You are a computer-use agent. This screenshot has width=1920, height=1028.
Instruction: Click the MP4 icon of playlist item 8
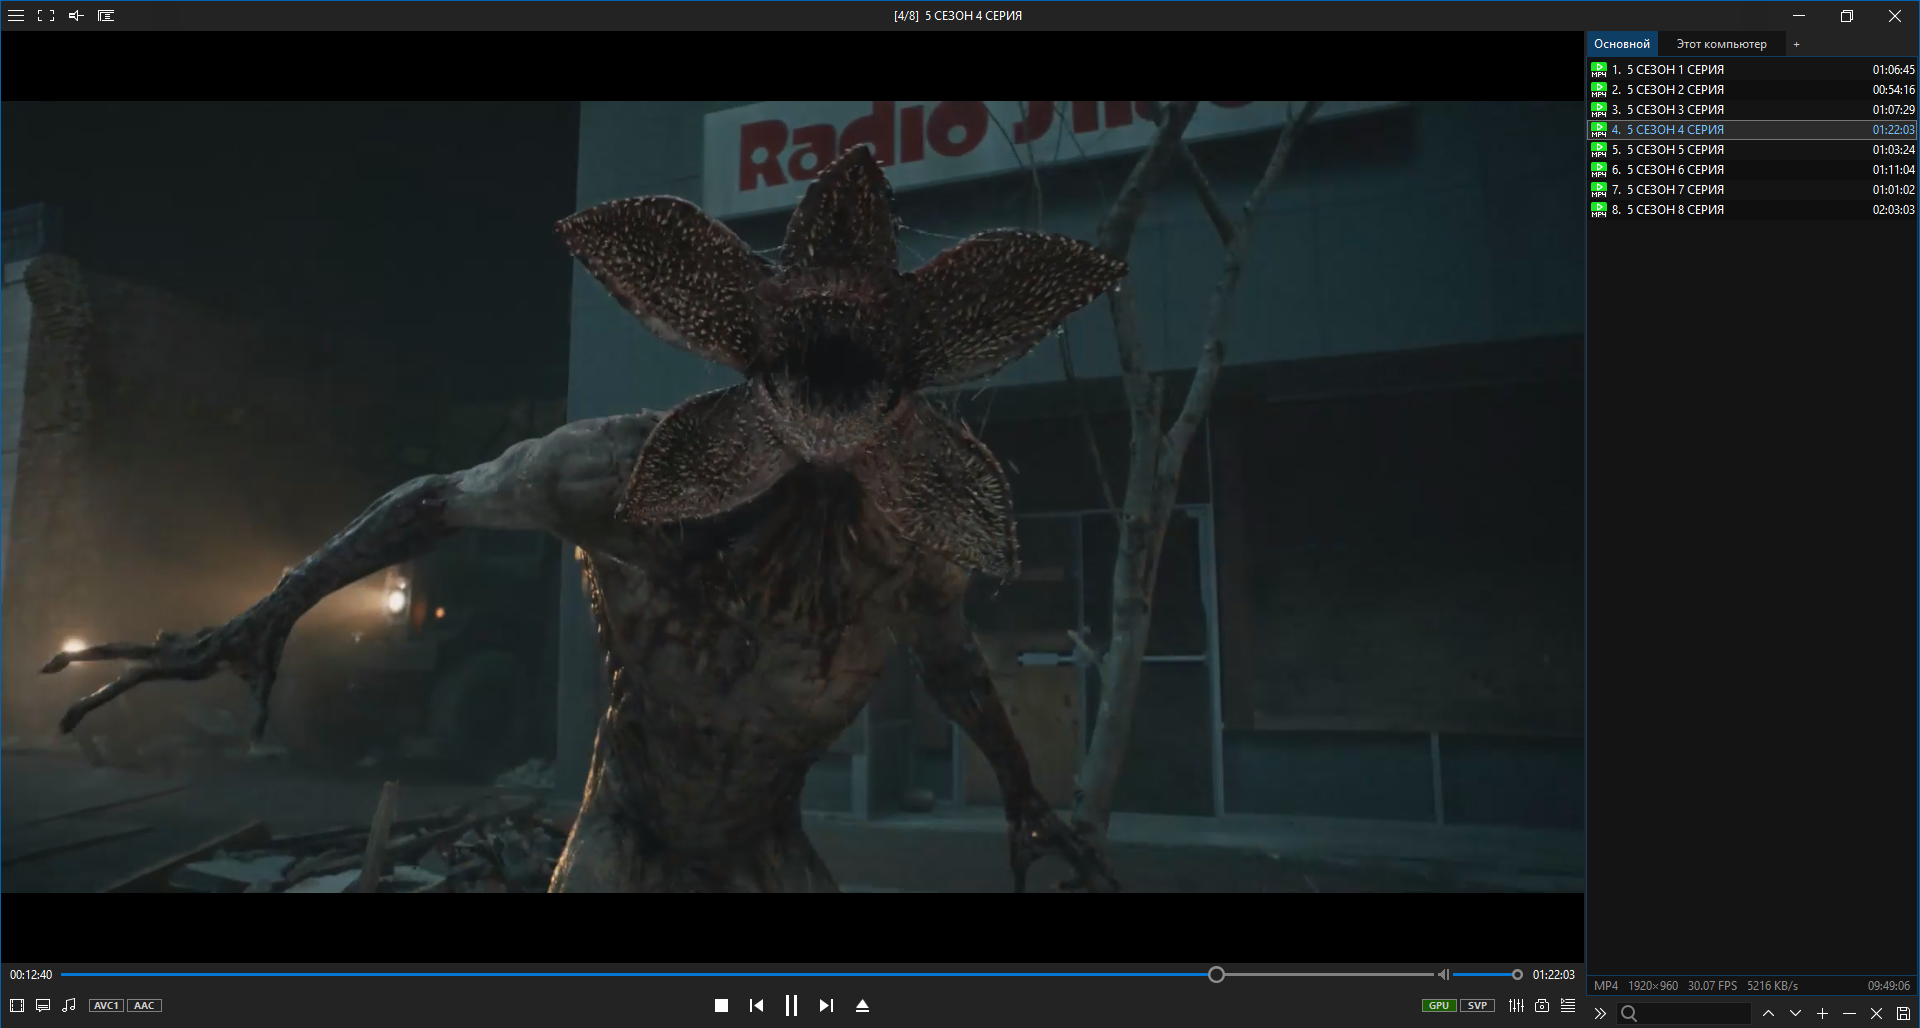pyautogui.click(x=1599, y=210)
